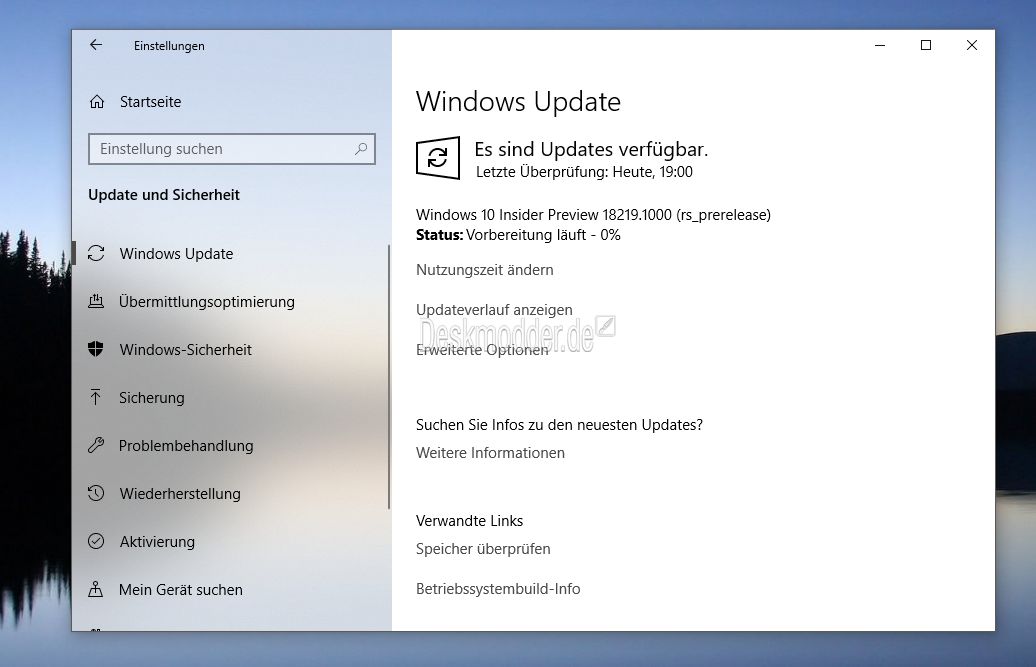Open Erweiterte Optionen link
This screenshot has height=667, width=1036.
(x=482, y=350)
